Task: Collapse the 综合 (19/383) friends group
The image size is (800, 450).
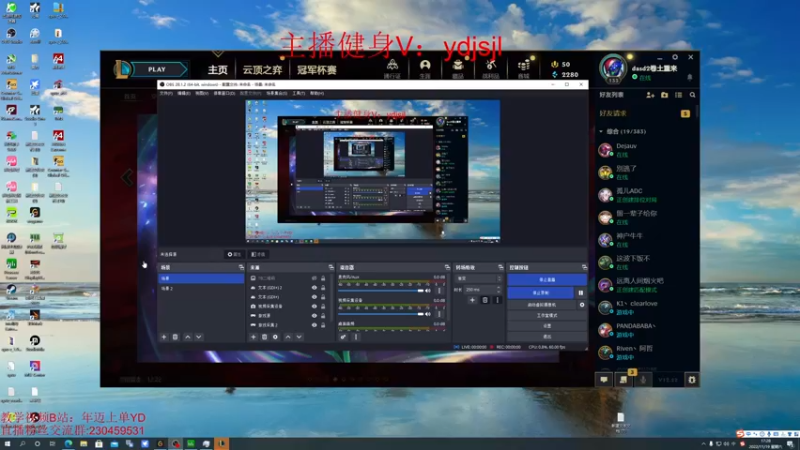Action: point(601,132)
